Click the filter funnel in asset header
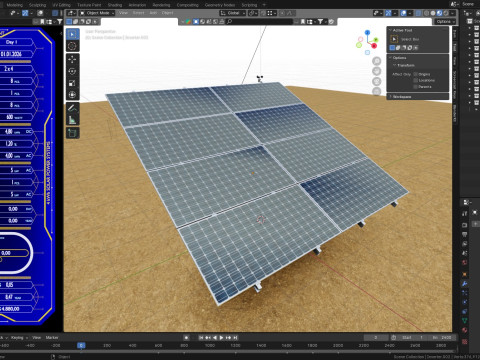480x360 pixels. coord(320,21)
